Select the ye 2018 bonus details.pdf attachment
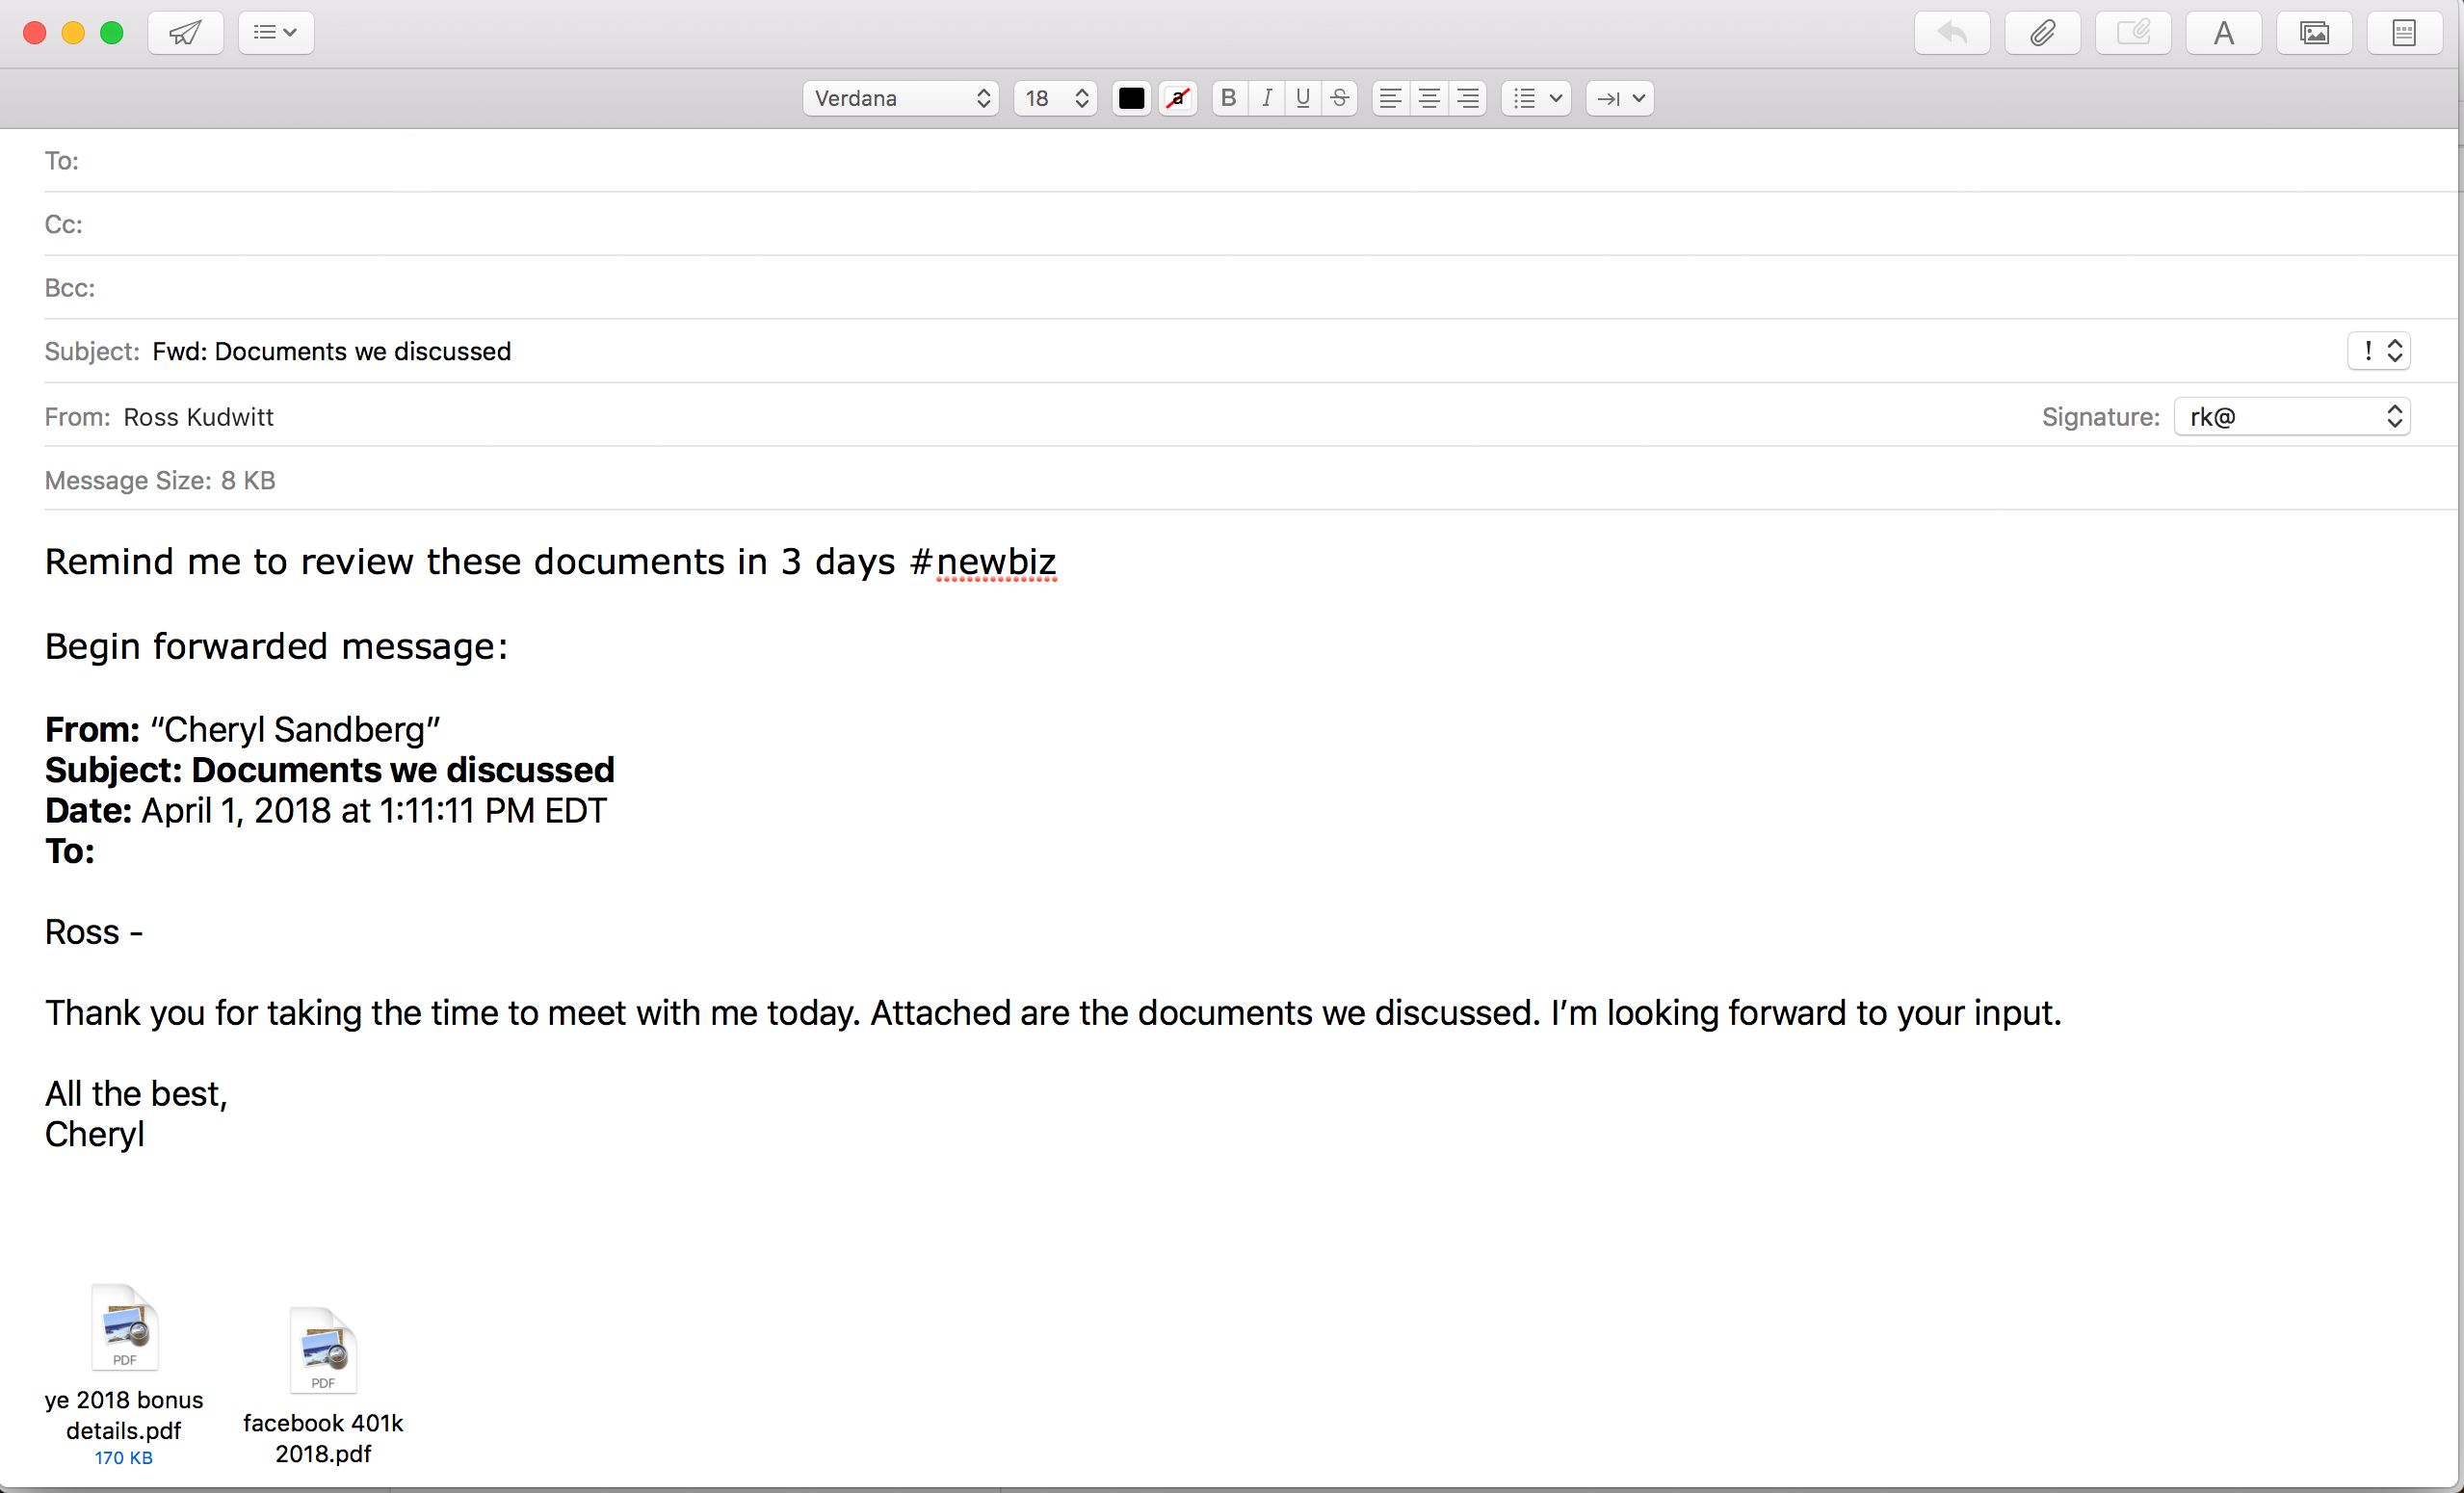 [x=124, y=1330]
